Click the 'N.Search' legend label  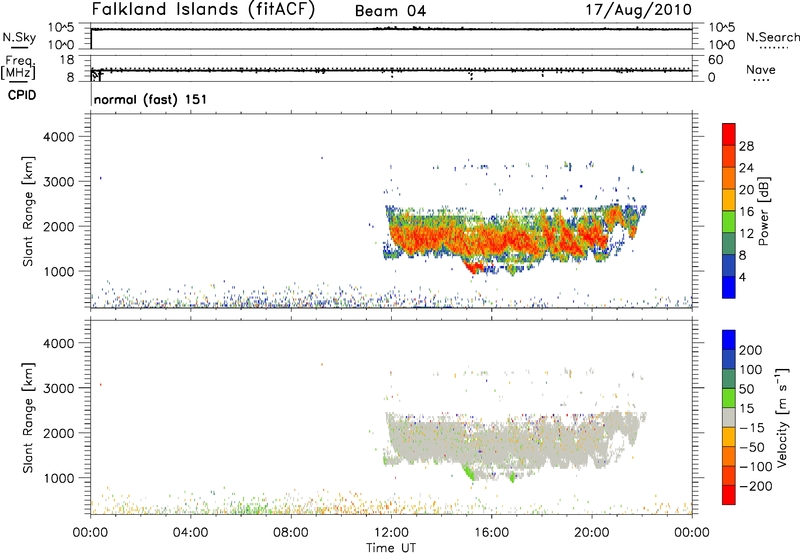[x=772, y=37]
